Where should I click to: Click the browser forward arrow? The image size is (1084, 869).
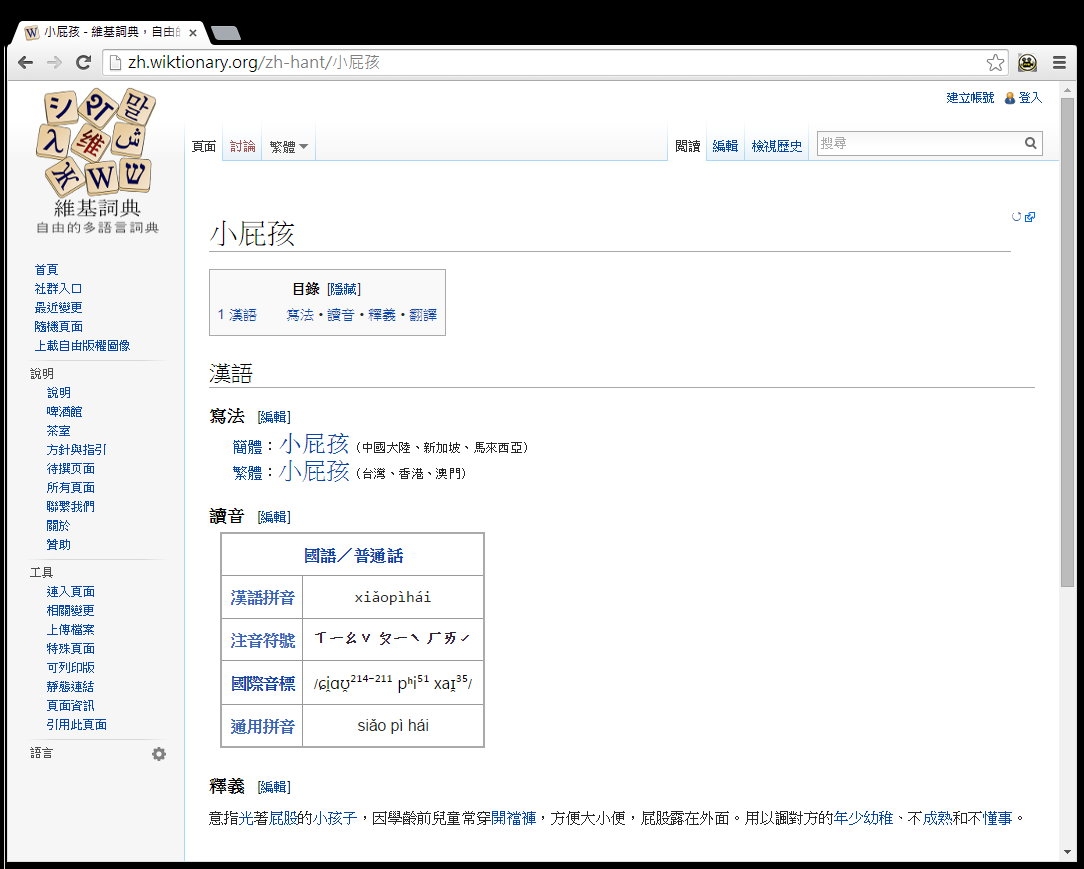click(54, 62)
